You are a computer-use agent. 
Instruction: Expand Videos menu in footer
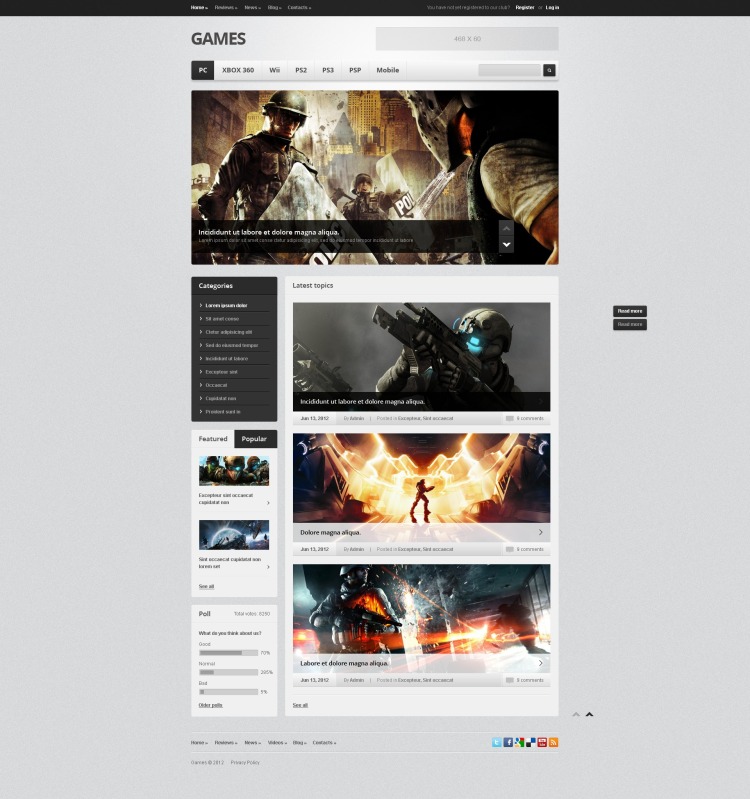pos(277,742)
